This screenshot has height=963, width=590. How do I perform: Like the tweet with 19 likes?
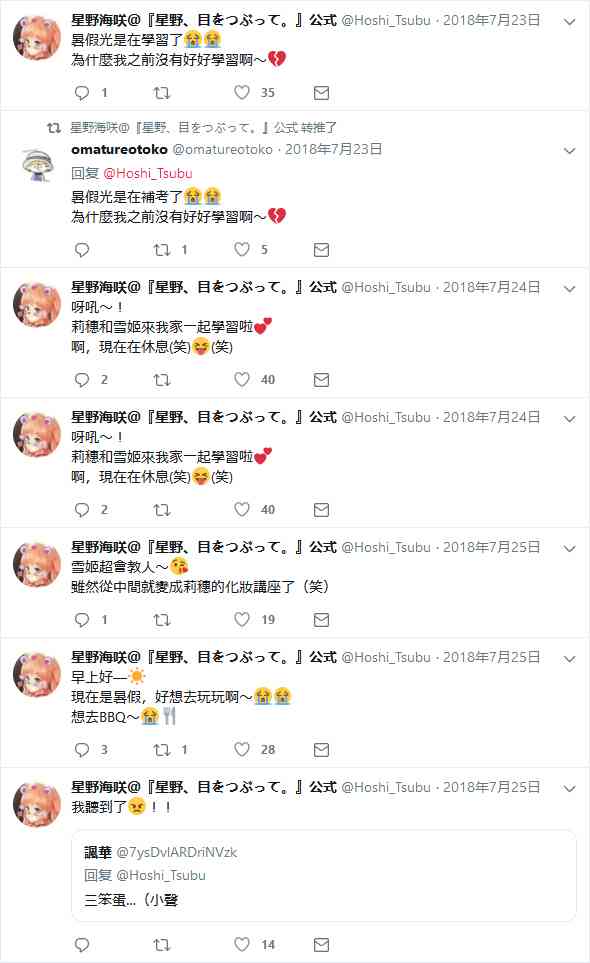(x=242, y=620)
